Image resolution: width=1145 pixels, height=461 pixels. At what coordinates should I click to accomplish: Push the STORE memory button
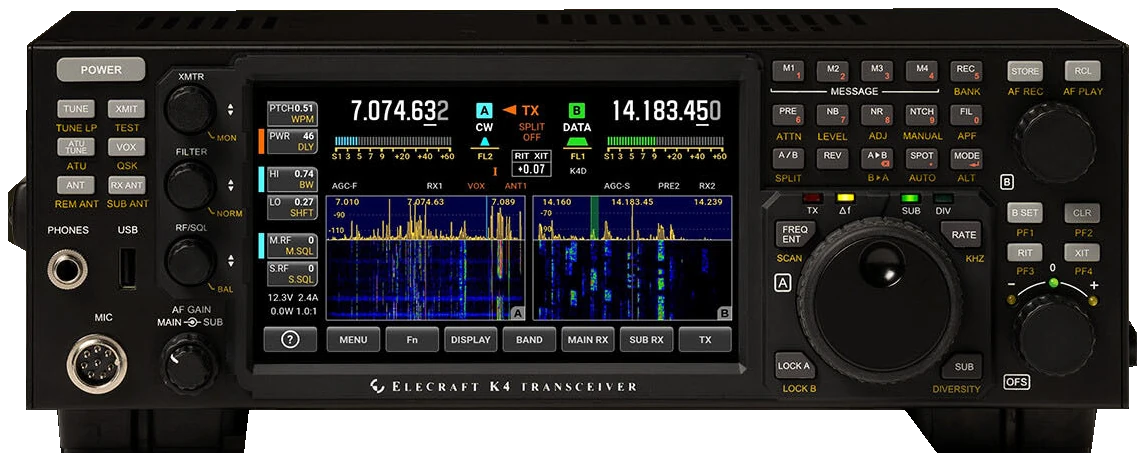tap(1025, 71)
